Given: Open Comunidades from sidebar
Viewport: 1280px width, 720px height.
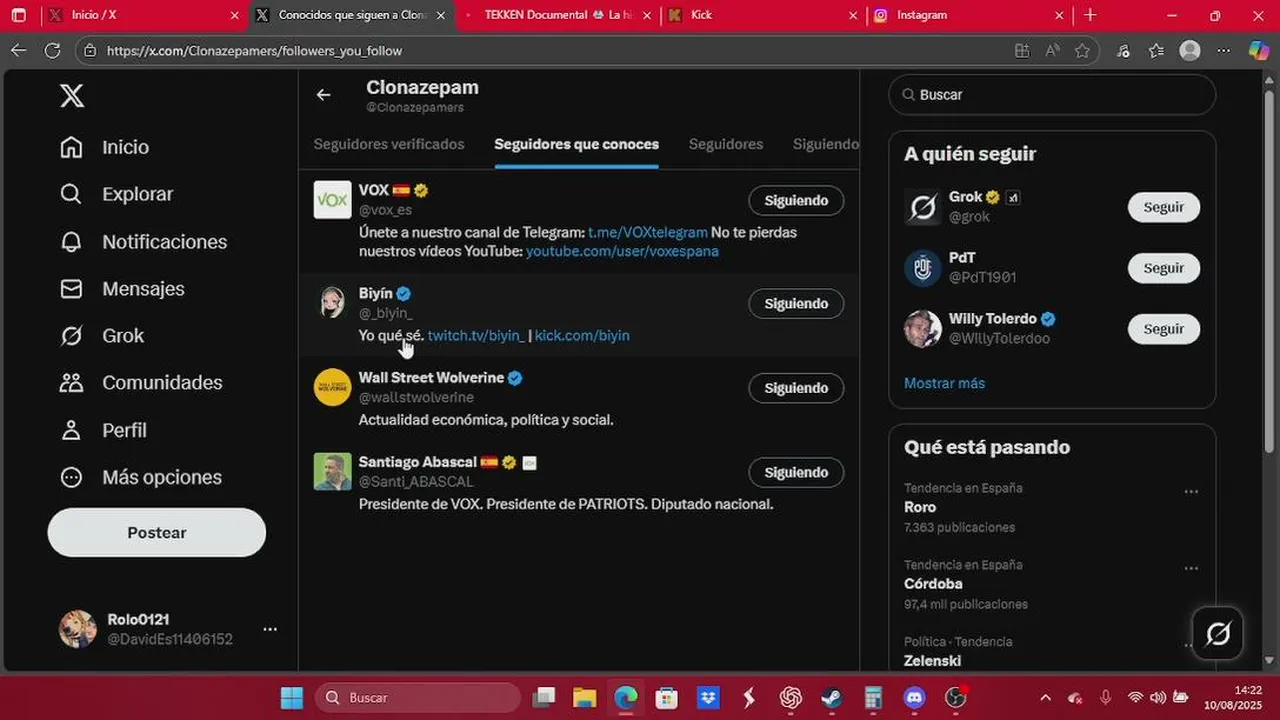Looking at the screenshot, I should [x=141, y=383].
